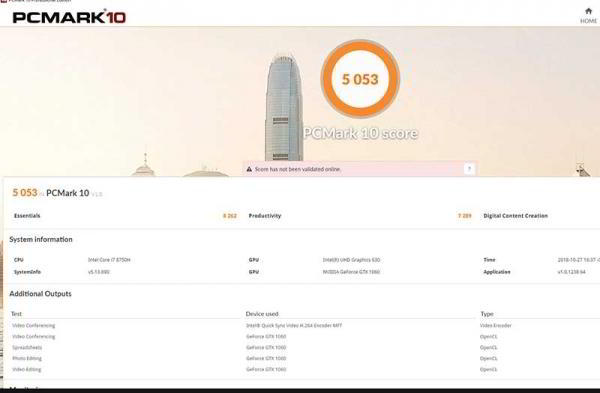Click the Video Encoder type cell

496,326
